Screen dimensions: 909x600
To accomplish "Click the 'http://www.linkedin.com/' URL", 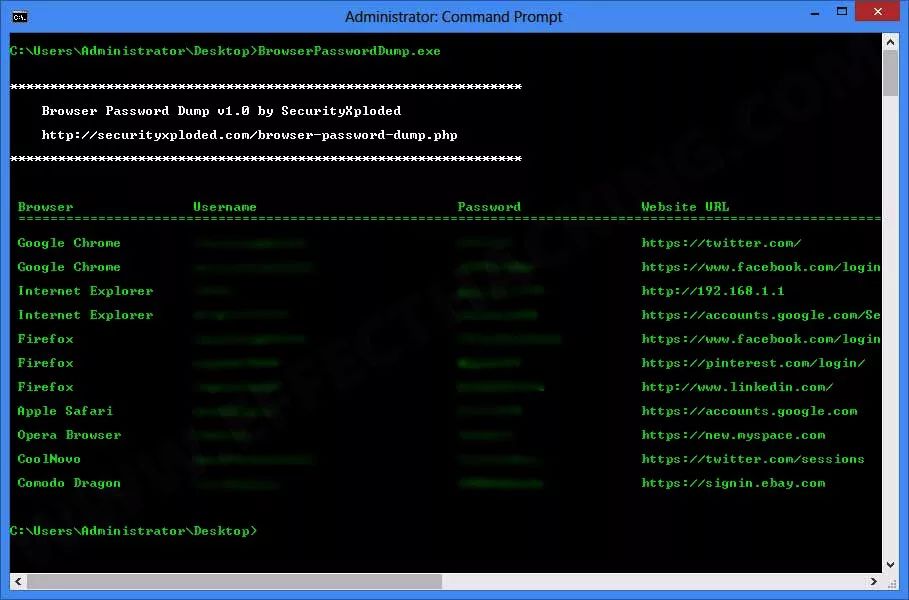I will pyautogui.click(x=737, y=387).
